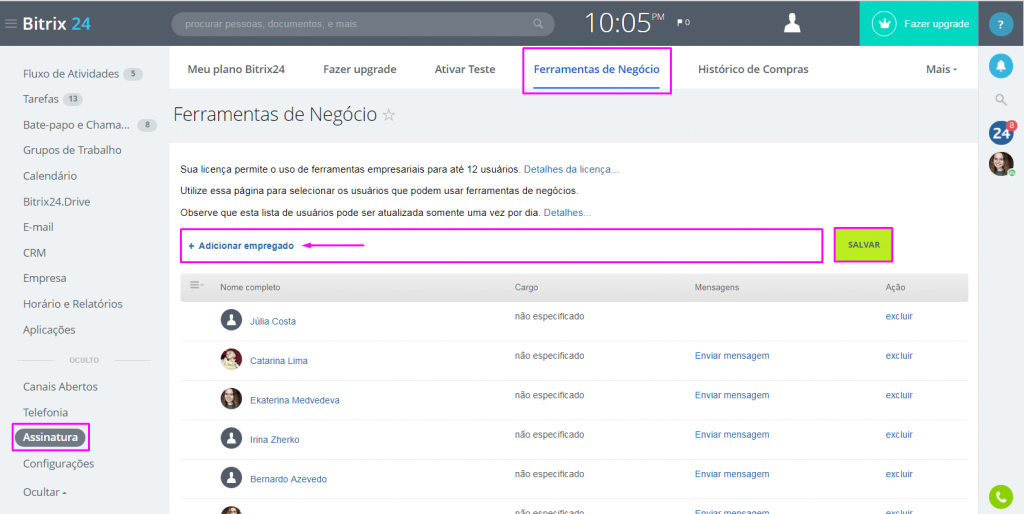Click the SALVAR button
Image resolution: width=1024 pixels, height=514 pixels.
(863, 245)
